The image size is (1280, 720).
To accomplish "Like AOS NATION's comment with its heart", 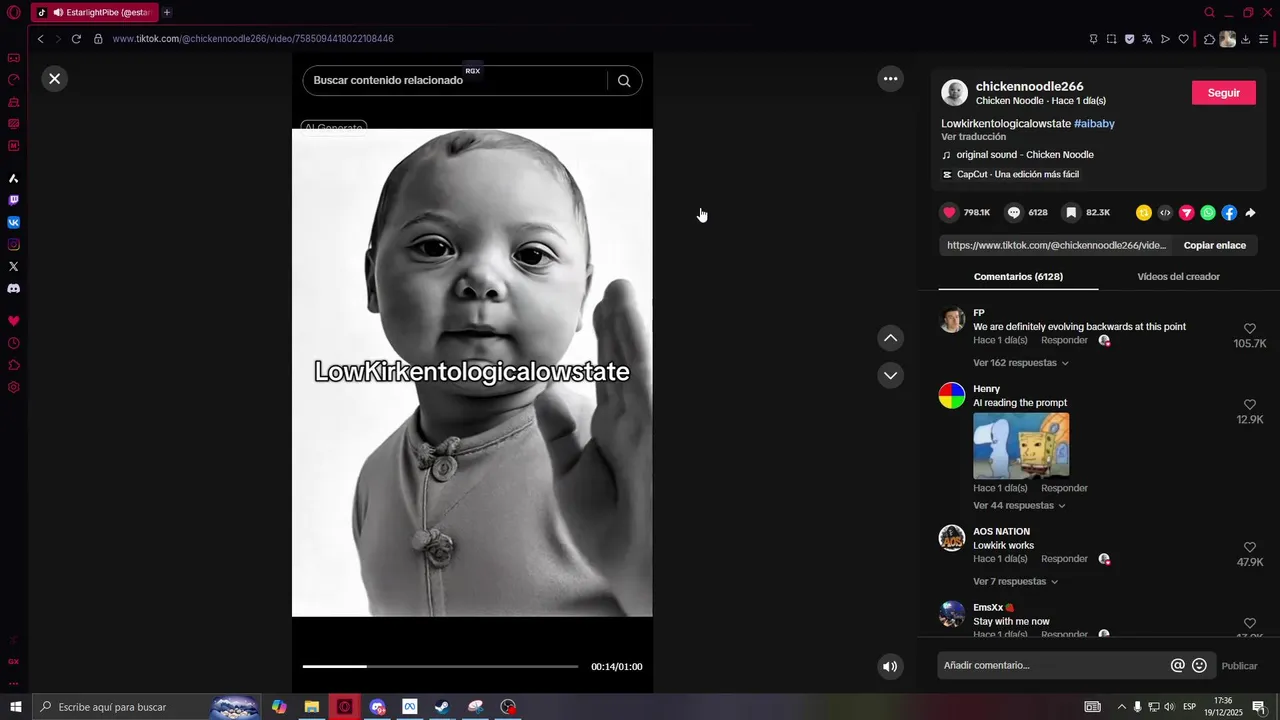I will [1250, 547].
